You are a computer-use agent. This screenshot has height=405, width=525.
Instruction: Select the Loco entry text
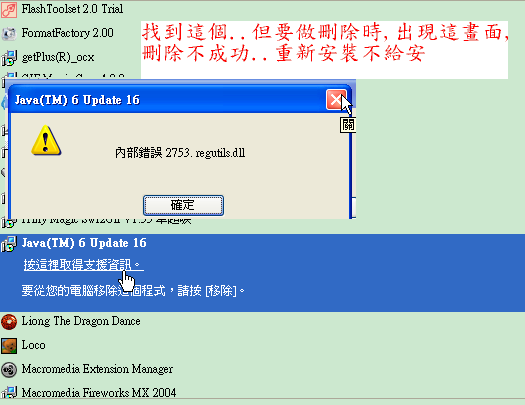(x=33, y=345)
